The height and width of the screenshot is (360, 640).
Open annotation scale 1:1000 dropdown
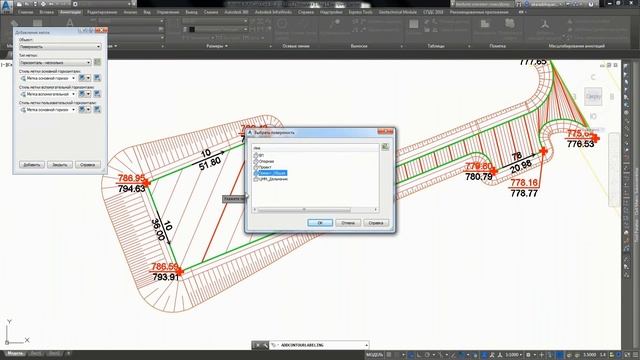(x=513, y=355)
